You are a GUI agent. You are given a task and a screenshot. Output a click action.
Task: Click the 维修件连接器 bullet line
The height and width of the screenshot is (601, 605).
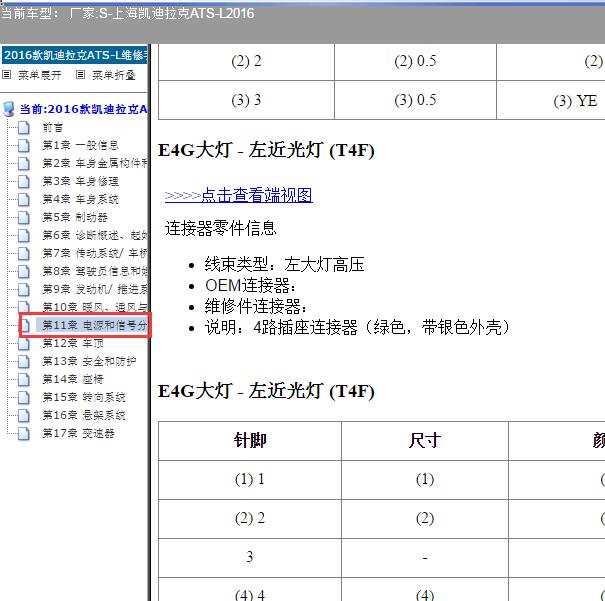click(256, 307)
